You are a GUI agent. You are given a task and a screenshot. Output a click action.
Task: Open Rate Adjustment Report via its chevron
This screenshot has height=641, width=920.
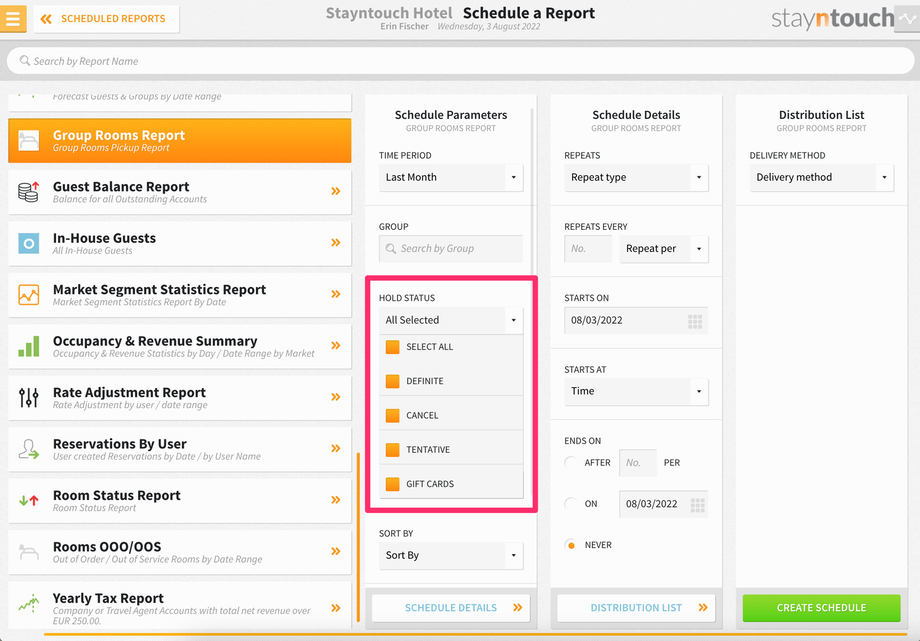[x=336, y=397]
